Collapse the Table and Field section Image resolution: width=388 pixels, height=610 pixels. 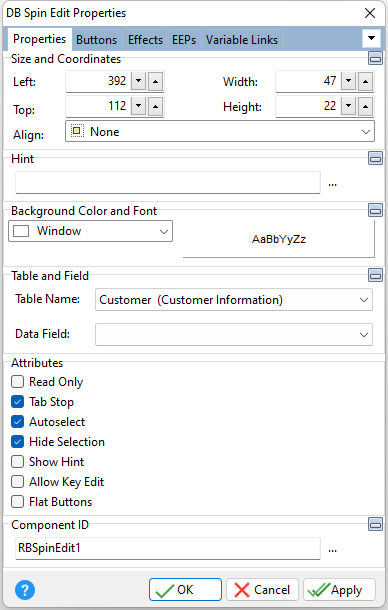375,275
